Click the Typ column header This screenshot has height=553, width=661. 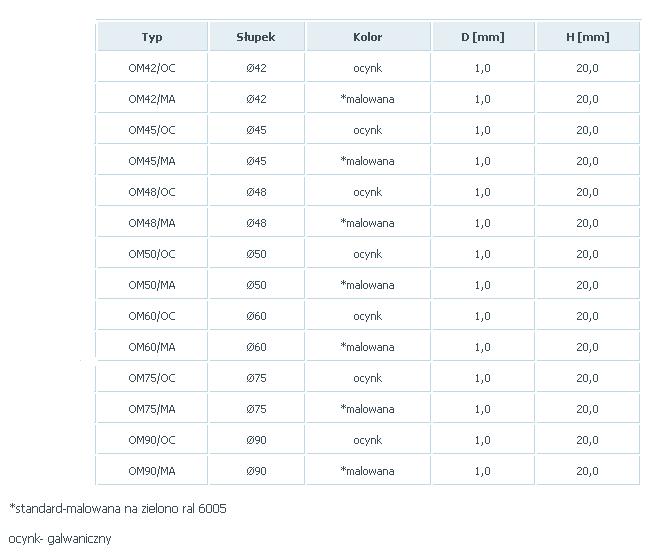coord(152,37)
